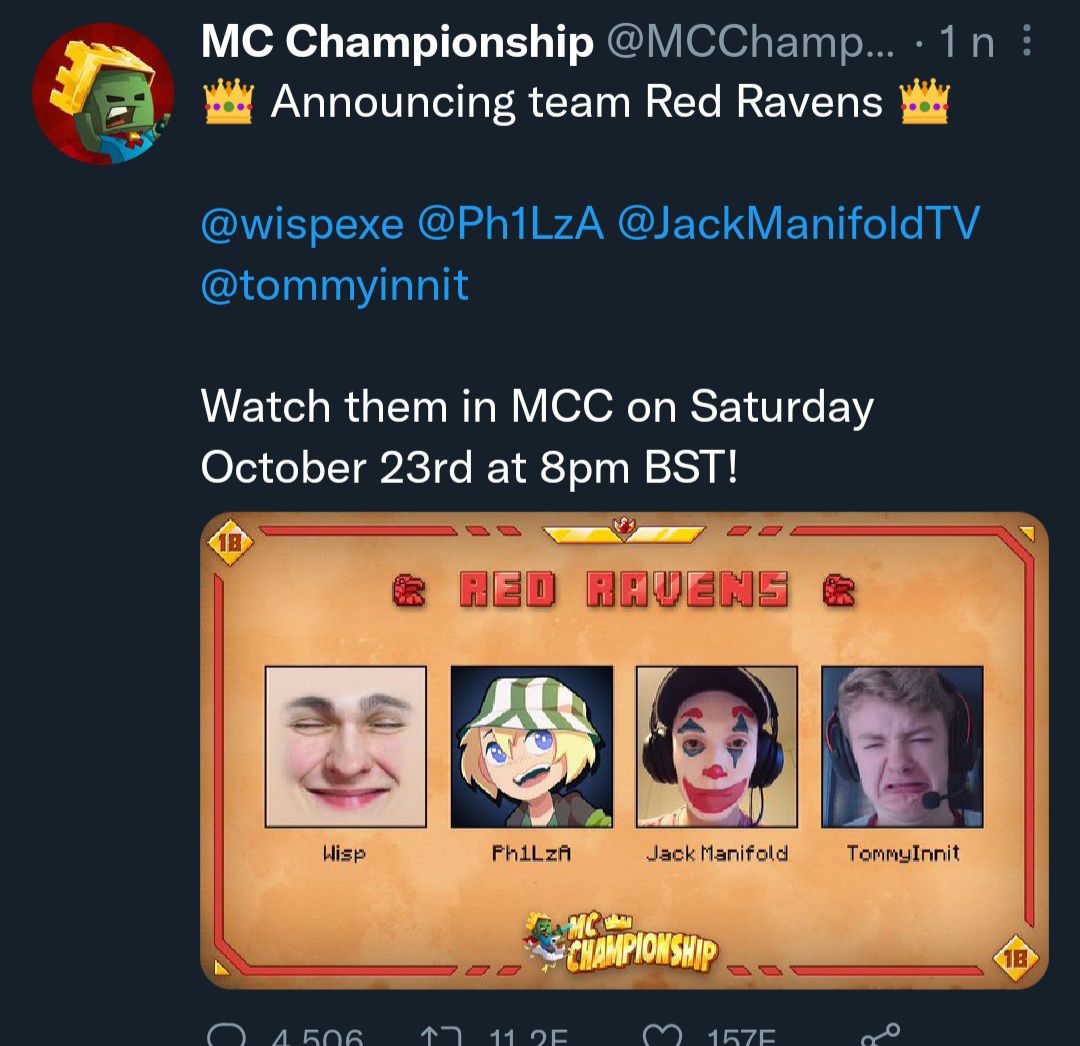Image resolution: width=1080 pixels, height=1046 pixels.
Task: Tap the reply speech bubble icon
Action: (x=226, y=1035)
